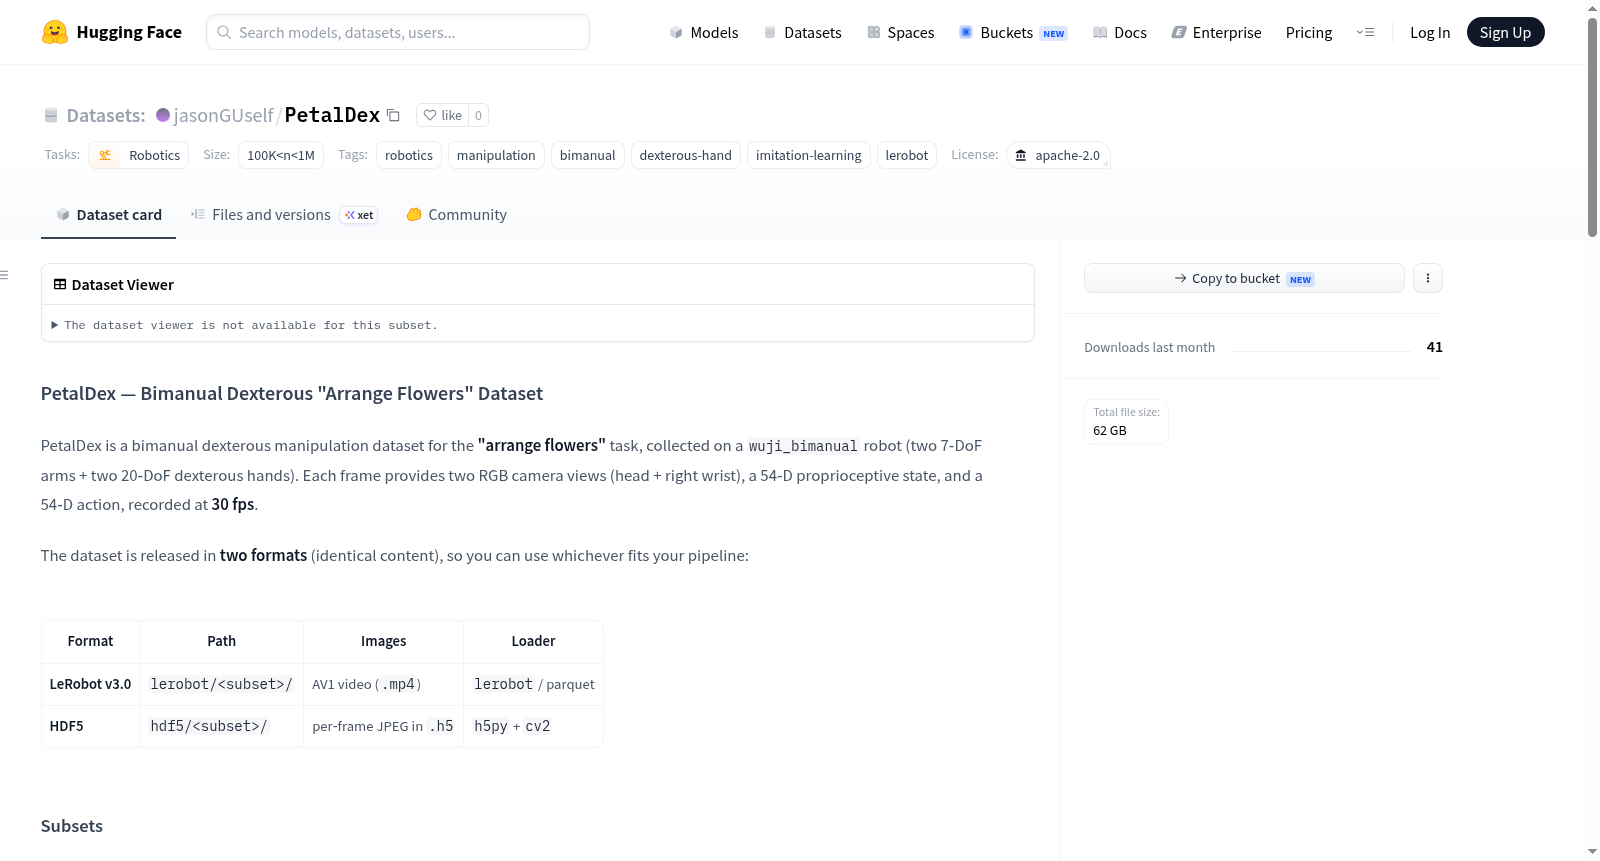Viewport: 1600px width, 861px height.
Task: Click the like button
Action: tap(443, 115)
